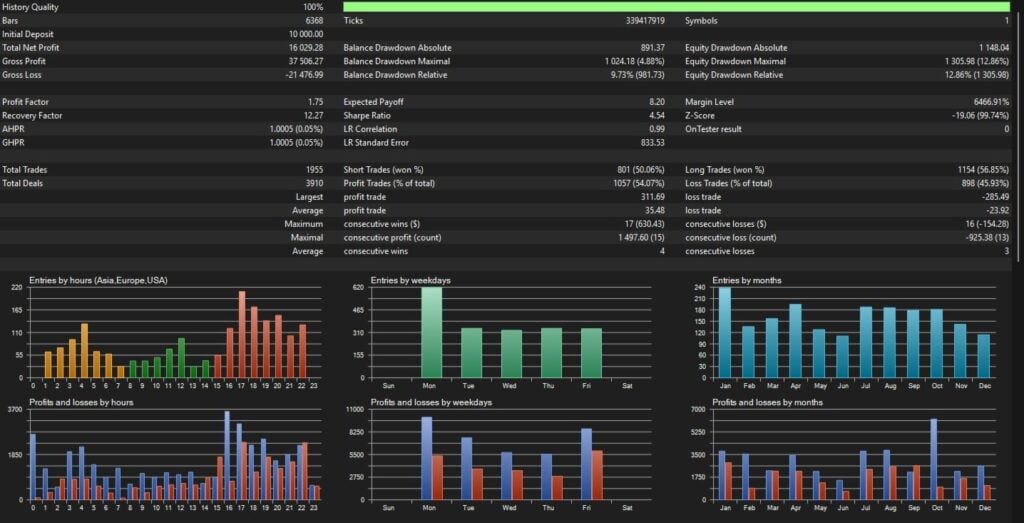
Task: Select the largest profit trade value "311.69"
Action: point(653,197)
